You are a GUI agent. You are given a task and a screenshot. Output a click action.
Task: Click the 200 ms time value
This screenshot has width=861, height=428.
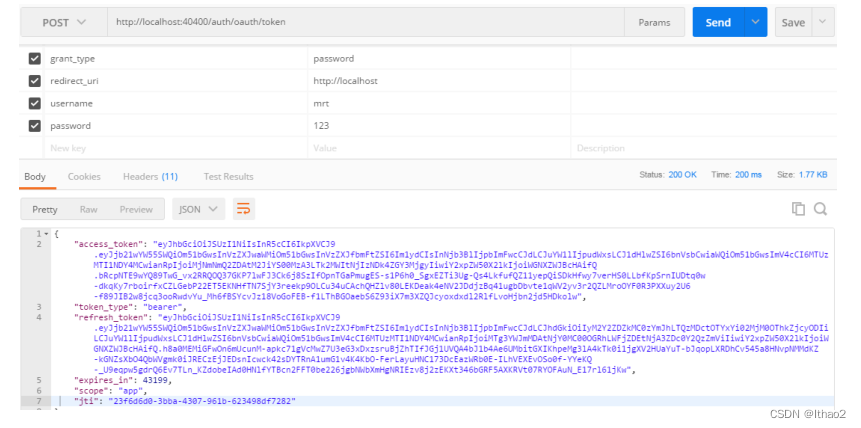[x=747, y=174]
